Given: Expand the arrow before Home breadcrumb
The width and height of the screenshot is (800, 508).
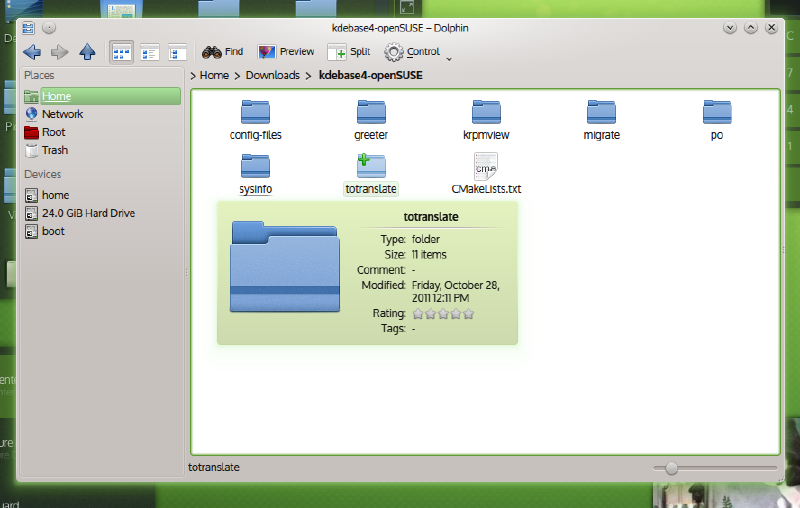Looking at the screenshot, I should [x=193, y=76].
